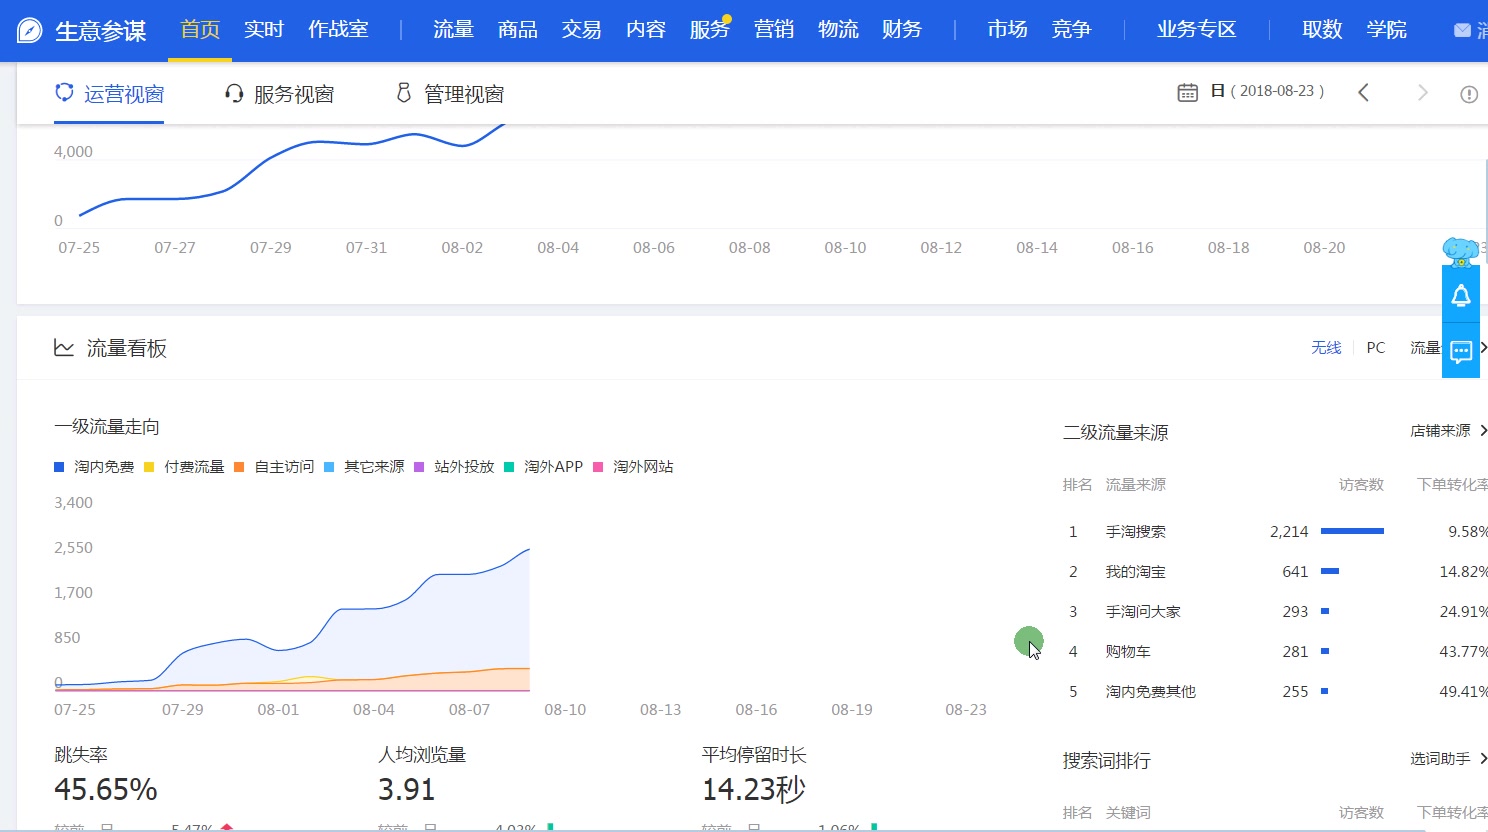Image resolution: width=1488 pixels, height=832 pixels.
Task: Open date selector 日 (2018-08-23)
Action: tap(1267, 91)
